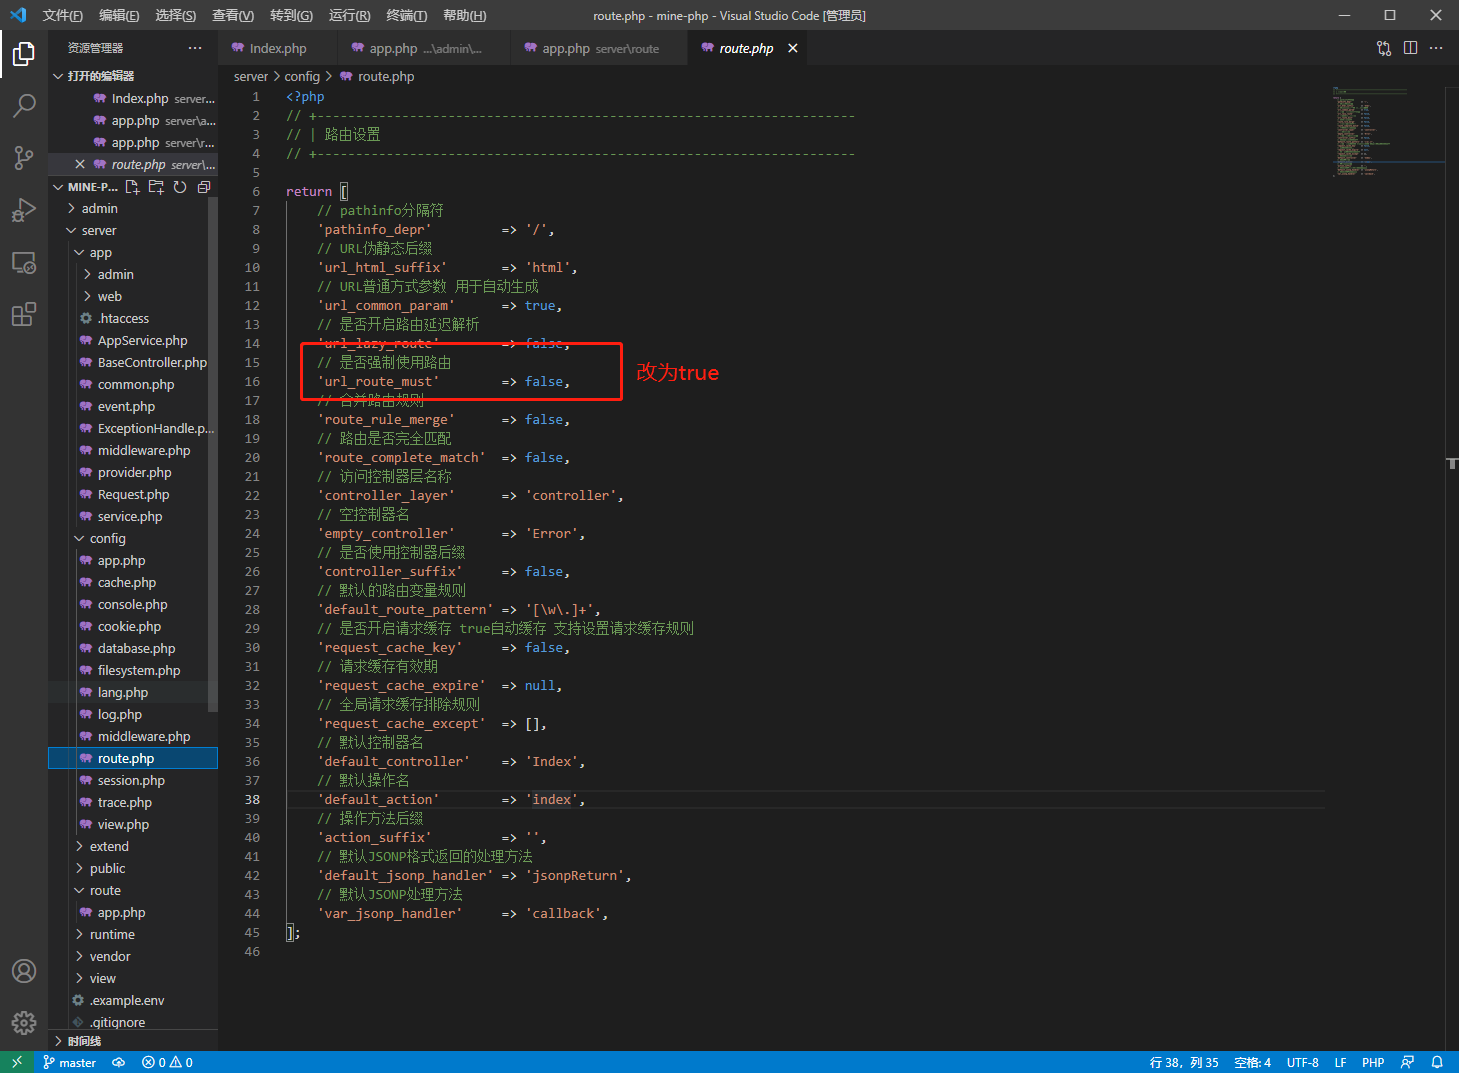Screen dimensions: 1459x1073
Task: Expand the web folder
Action: 133,296
